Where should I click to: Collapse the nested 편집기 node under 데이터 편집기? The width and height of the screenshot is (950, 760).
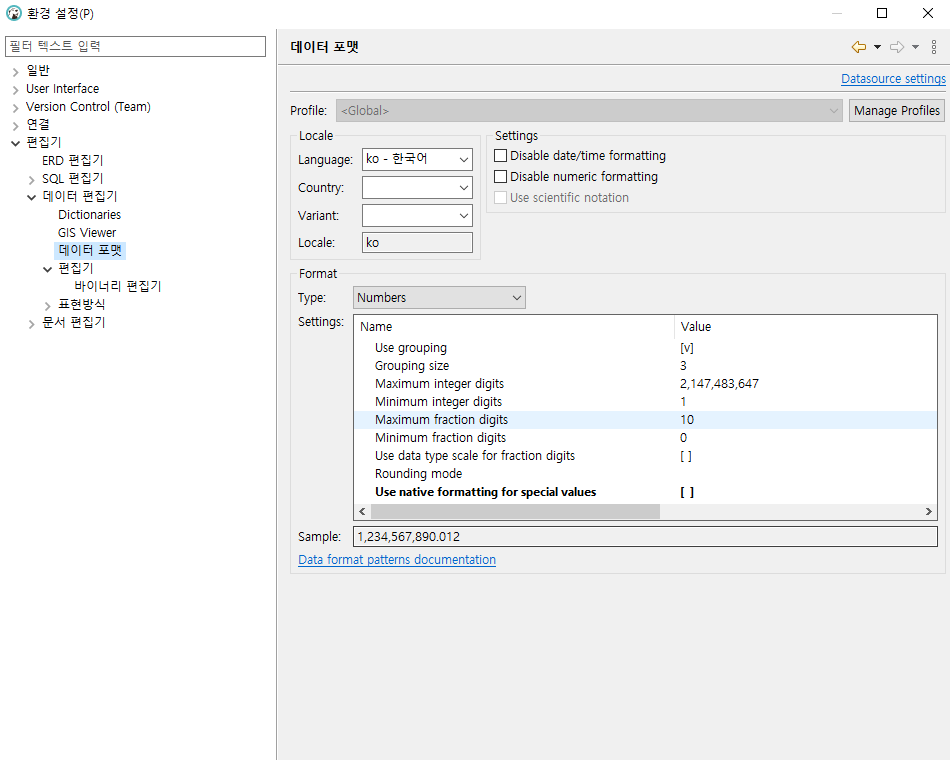[48, 270]
